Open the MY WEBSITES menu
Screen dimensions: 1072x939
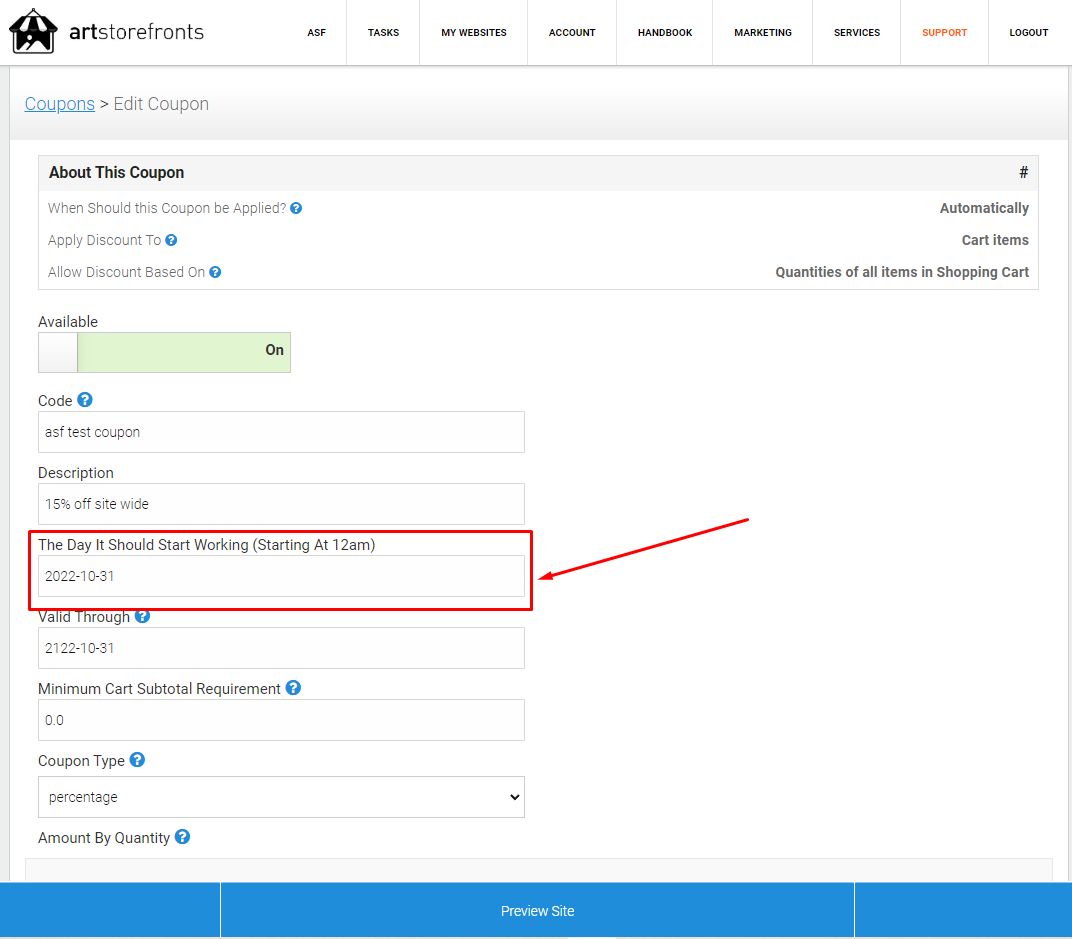coord(474,32)
